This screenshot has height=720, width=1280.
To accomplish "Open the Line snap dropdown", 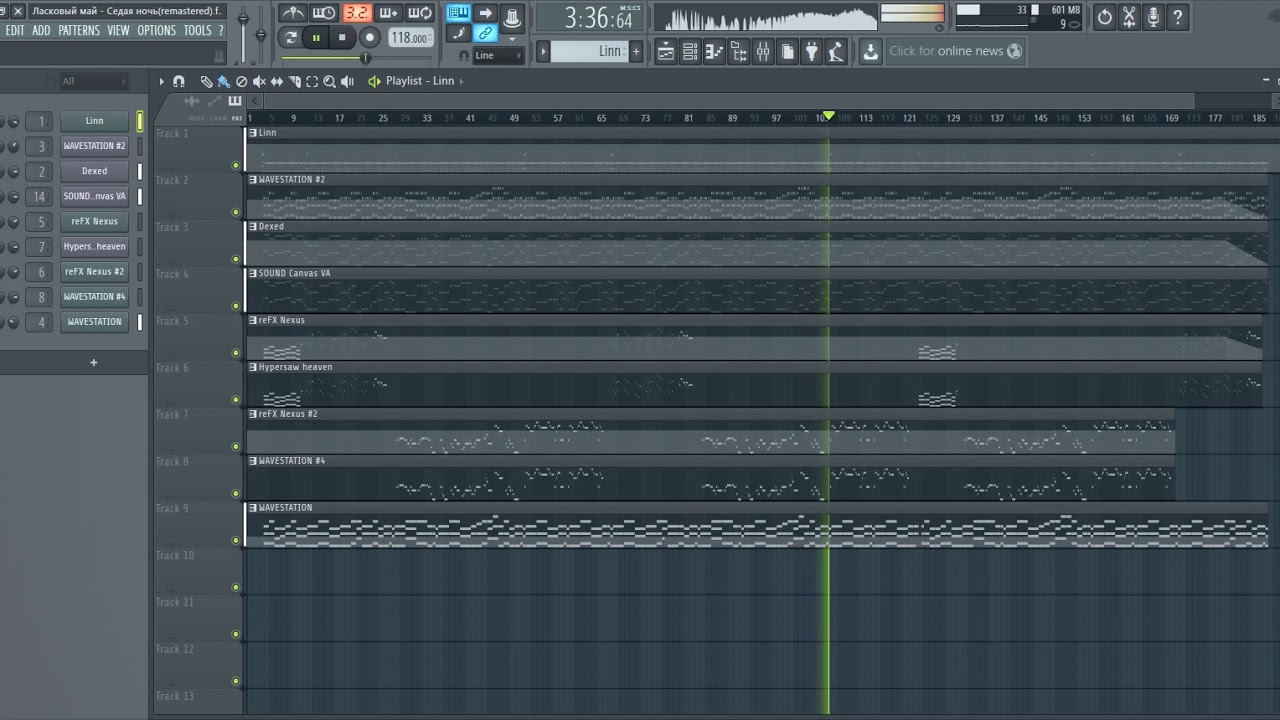I will click(498, 56).
